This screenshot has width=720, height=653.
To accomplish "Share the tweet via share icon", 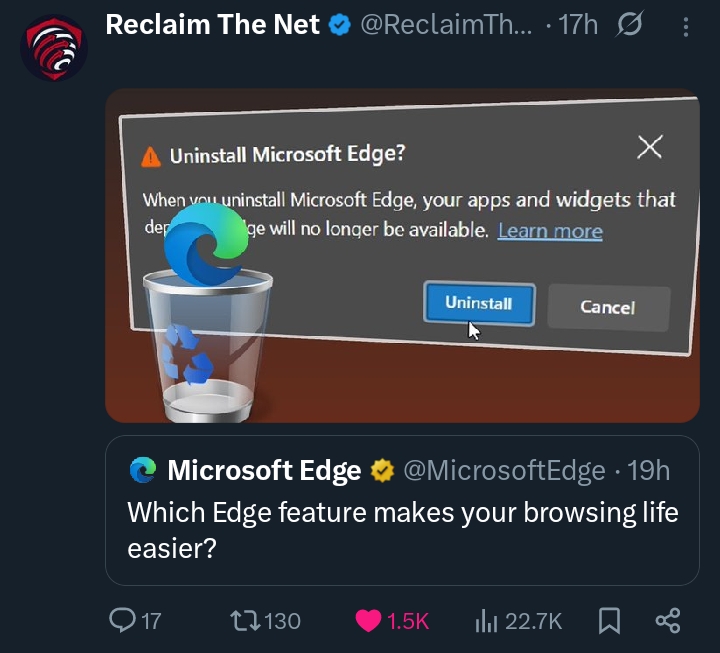I will click(667, 621).
